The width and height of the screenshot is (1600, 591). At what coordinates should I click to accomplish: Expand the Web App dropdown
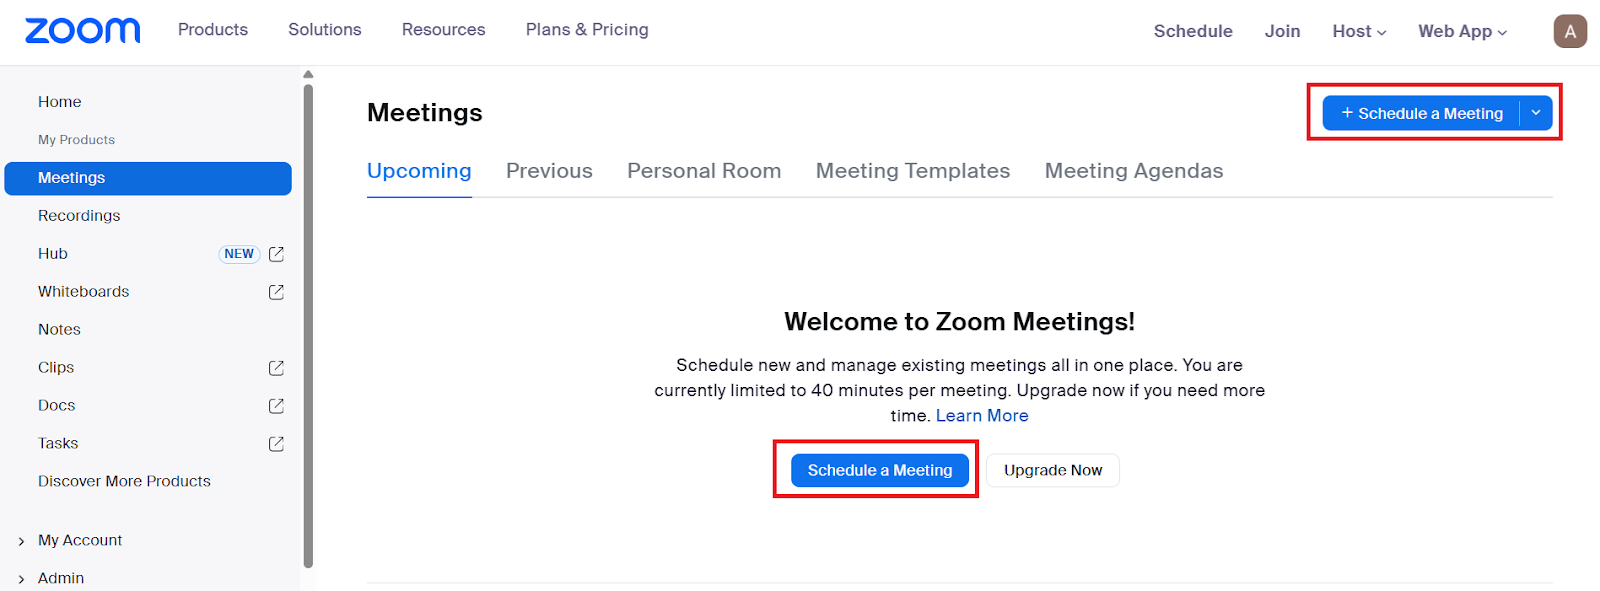[1462, 31]
